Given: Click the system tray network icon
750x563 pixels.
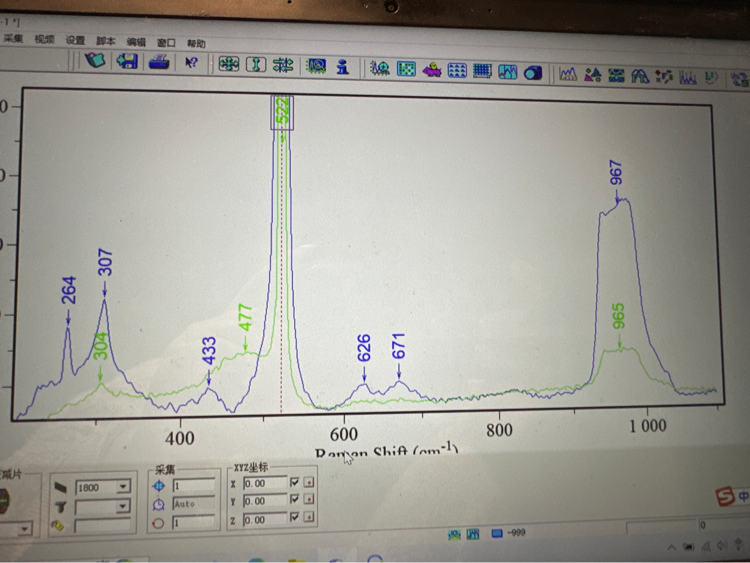Looking at the screenshot, I should pyautogui.click(x=706, y=546).
